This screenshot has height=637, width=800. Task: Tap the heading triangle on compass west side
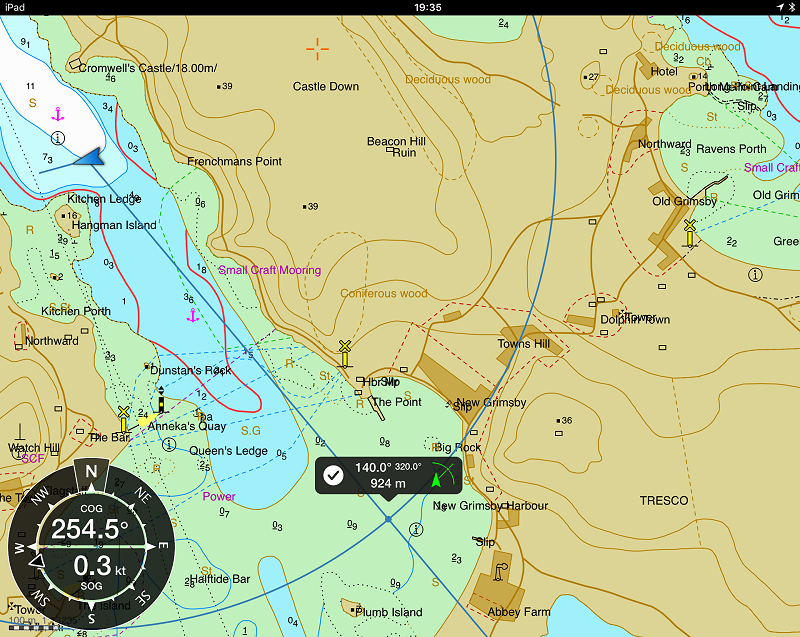click(36, 562)
